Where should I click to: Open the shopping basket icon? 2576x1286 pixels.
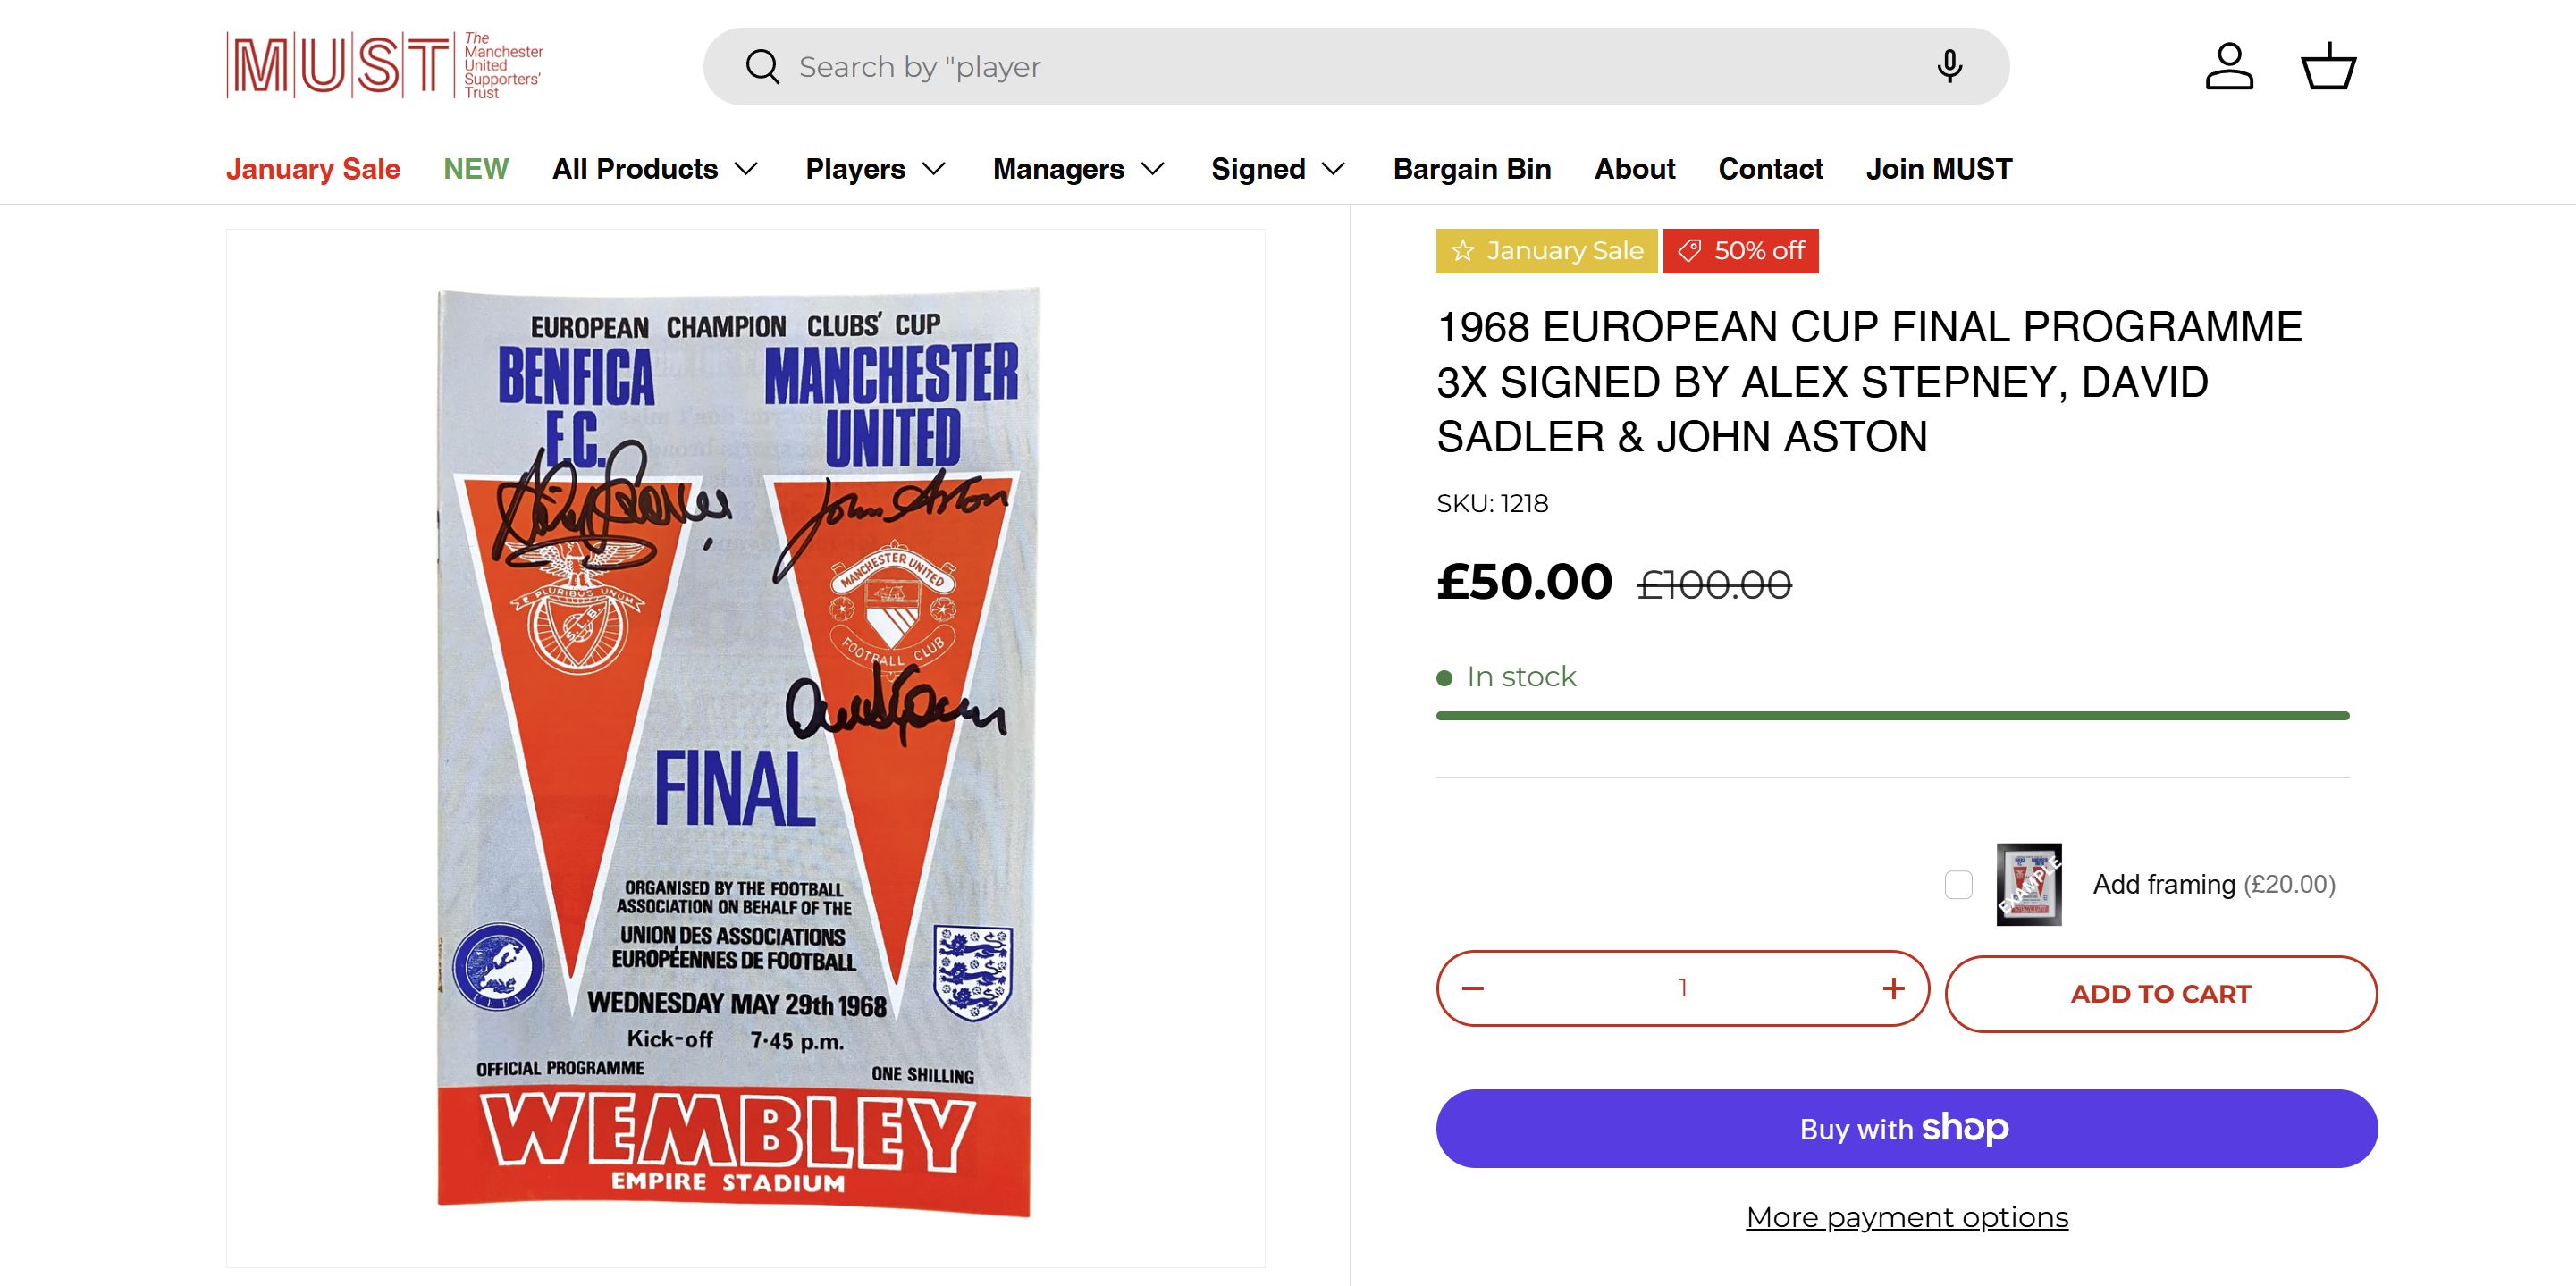[2328, 67]
